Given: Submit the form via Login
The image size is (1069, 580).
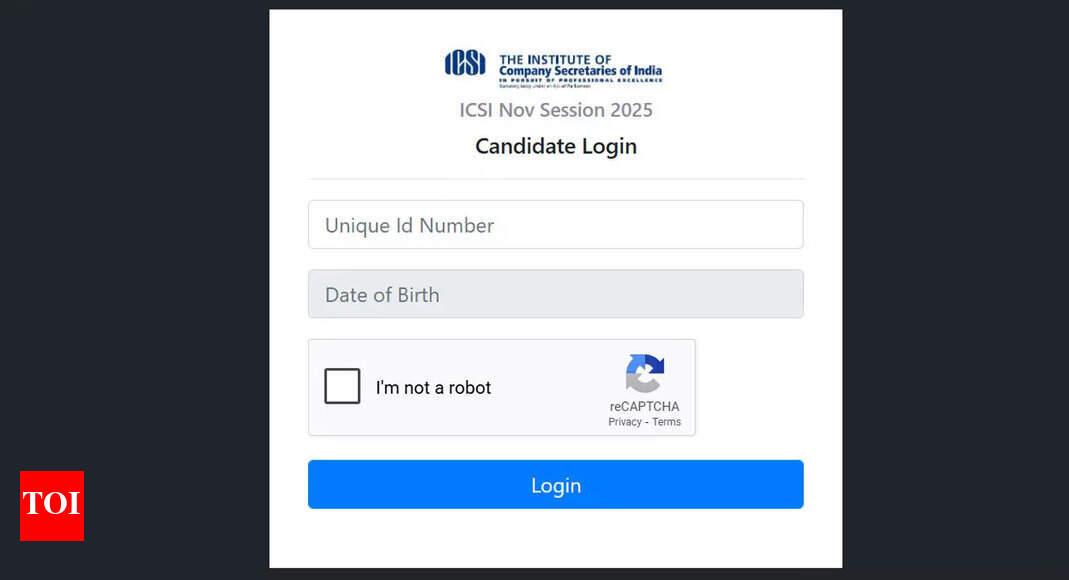Looking at the screenshot, I should tap(556, 484).
